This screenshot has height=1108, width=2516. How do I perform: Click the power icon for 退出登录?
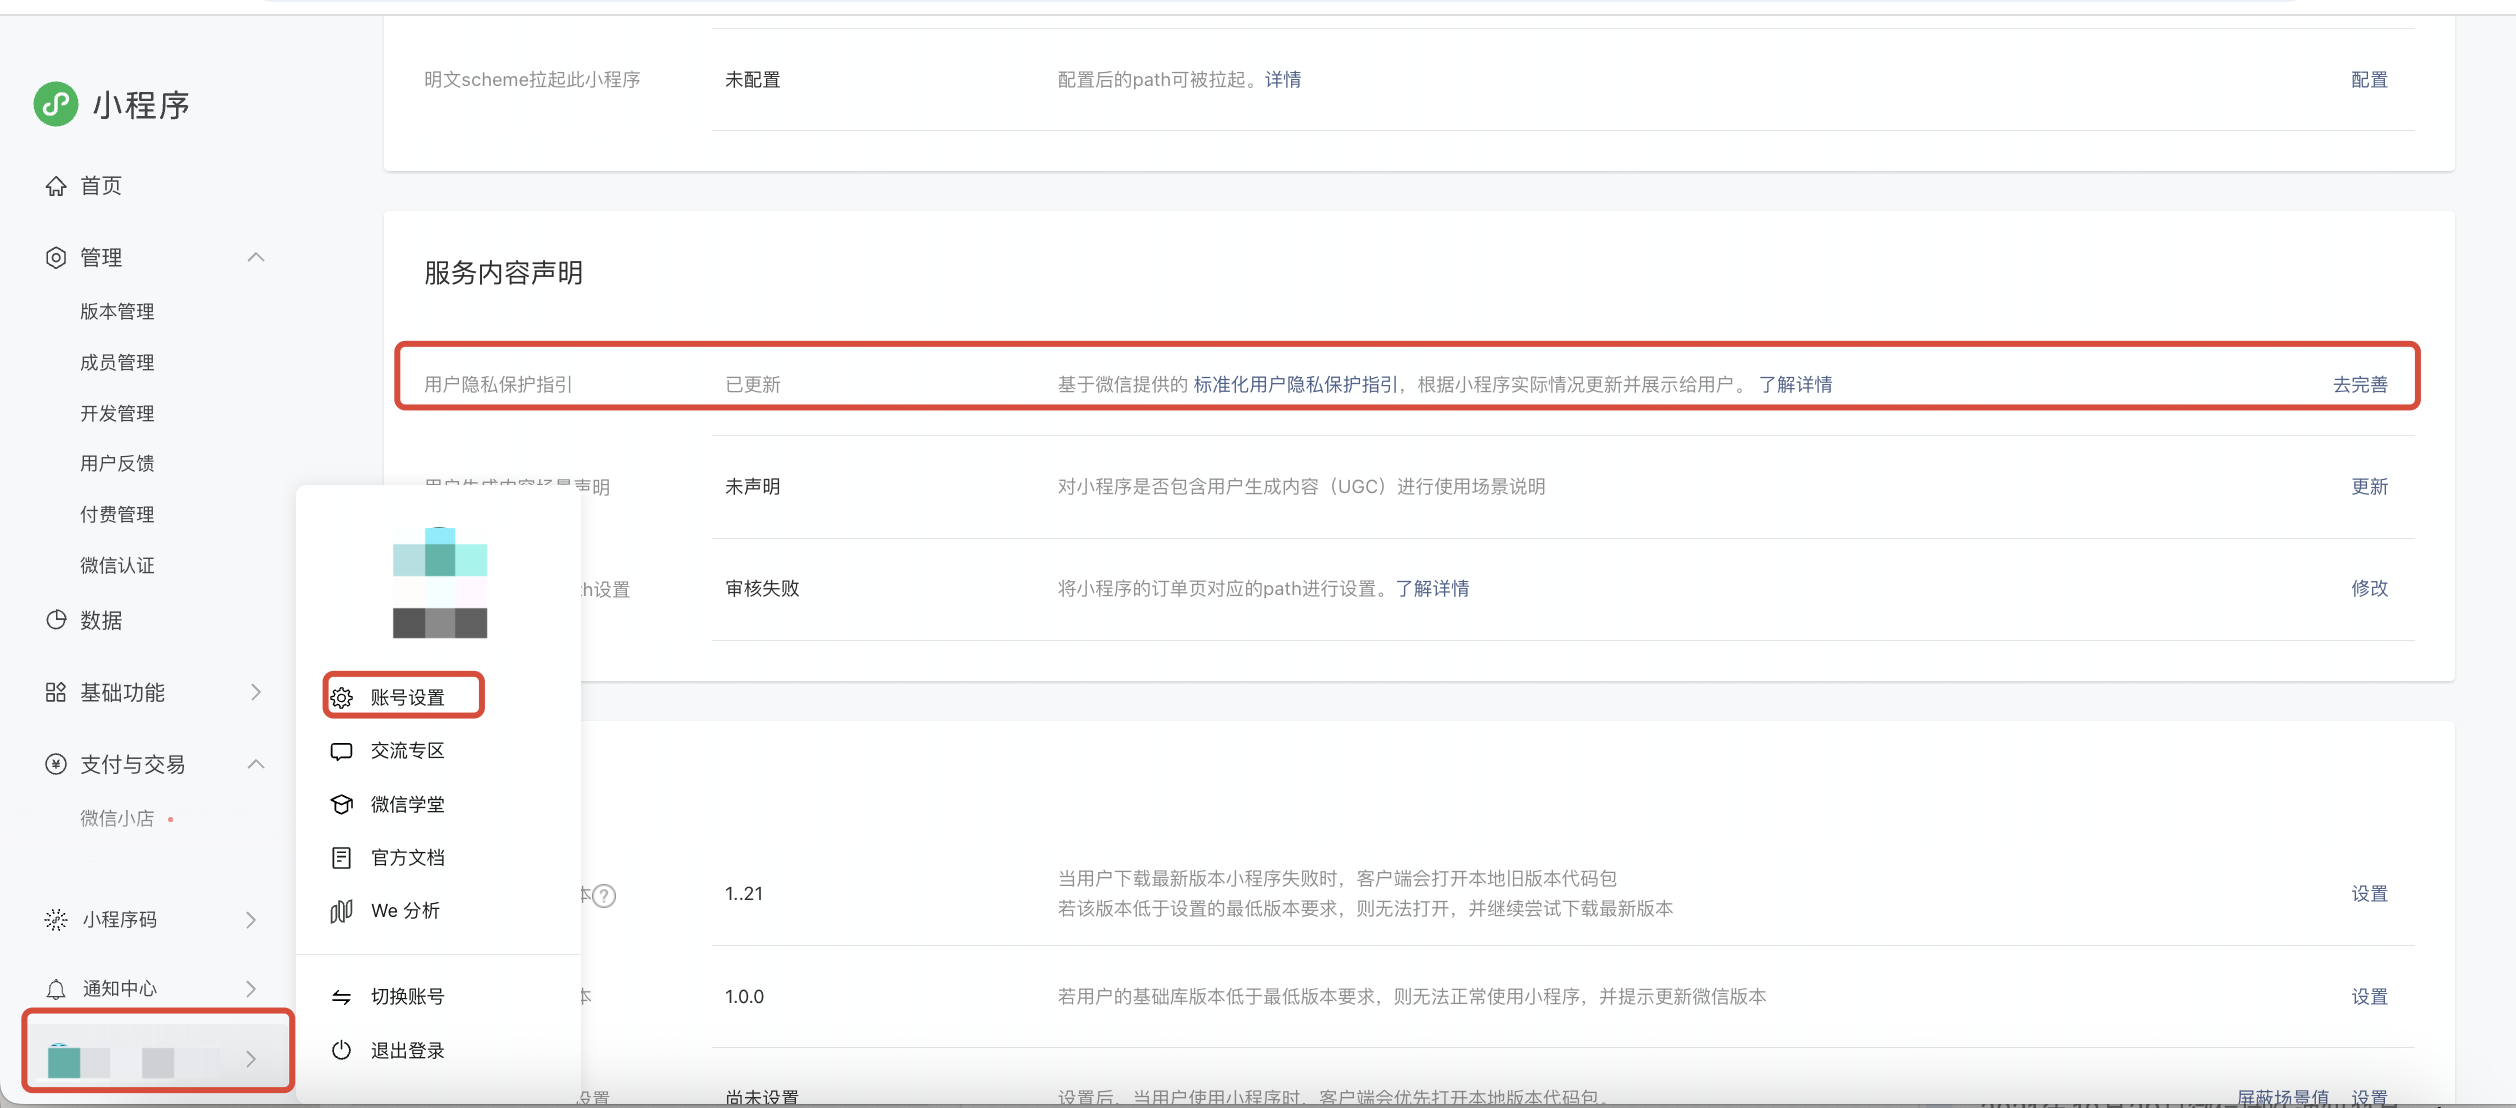pyautogui.click(x=342, y=1050)
